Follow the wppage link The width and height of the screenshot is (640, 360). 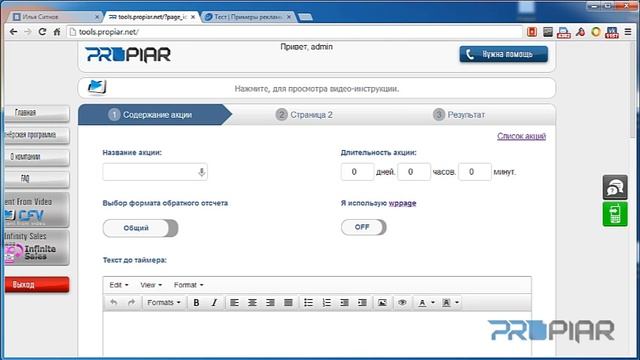click(402, 203)
